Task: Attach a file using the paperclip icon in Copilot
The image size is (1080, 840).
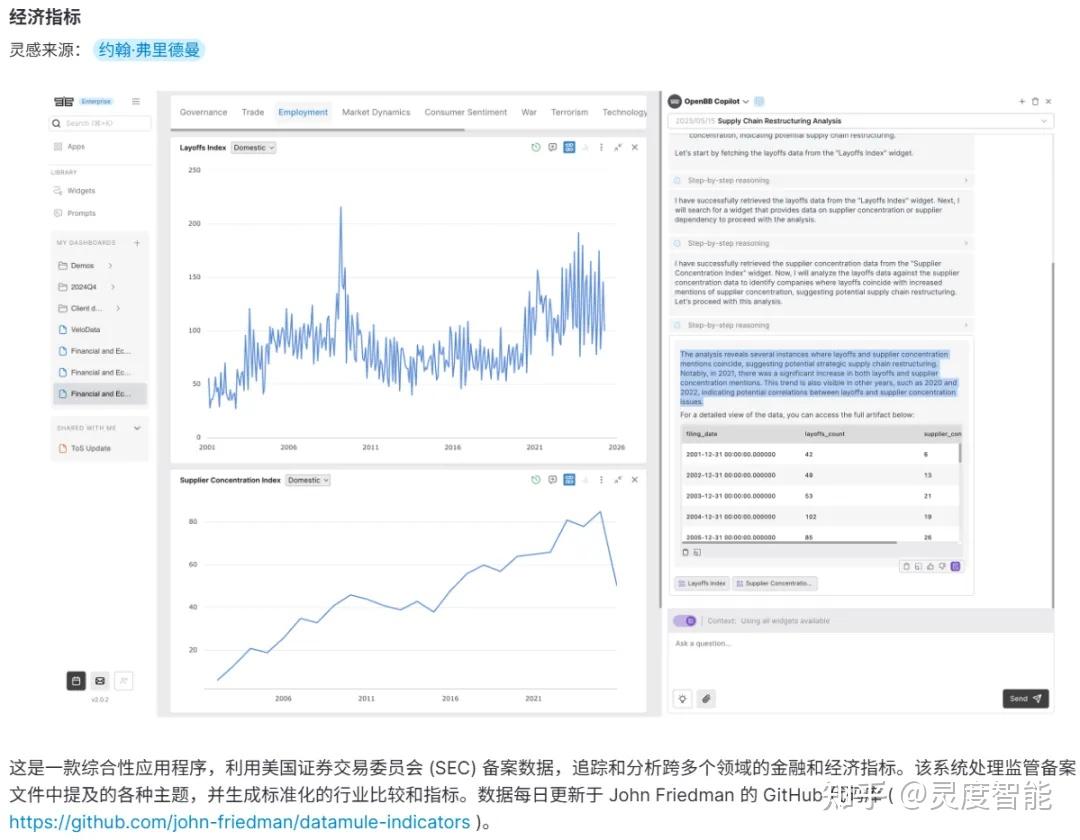Action: (707, 698)
